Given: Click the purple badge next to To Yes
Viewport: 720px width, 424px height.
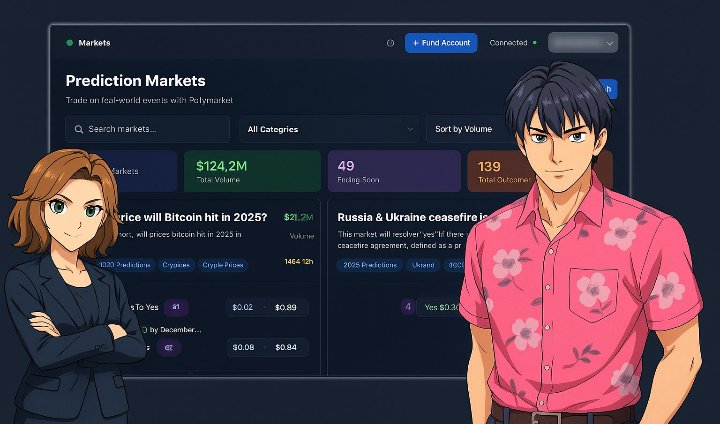Looking at the screenshot, I should click(x=176, y=307).
